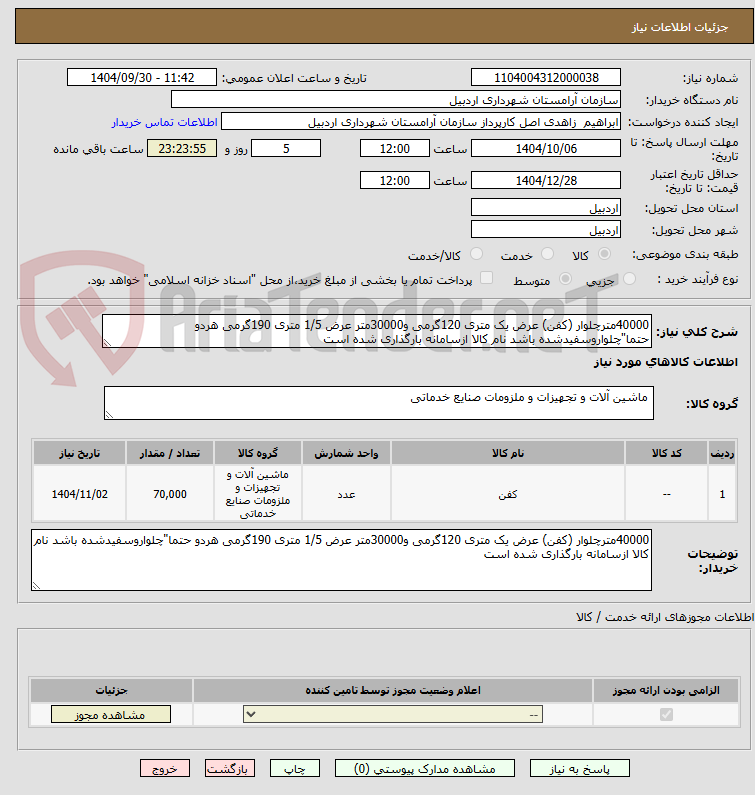Toggle the الزامی بودن ارائه مجوز checkbox
The width and height of the screenshot is (755, 795).
666,714
